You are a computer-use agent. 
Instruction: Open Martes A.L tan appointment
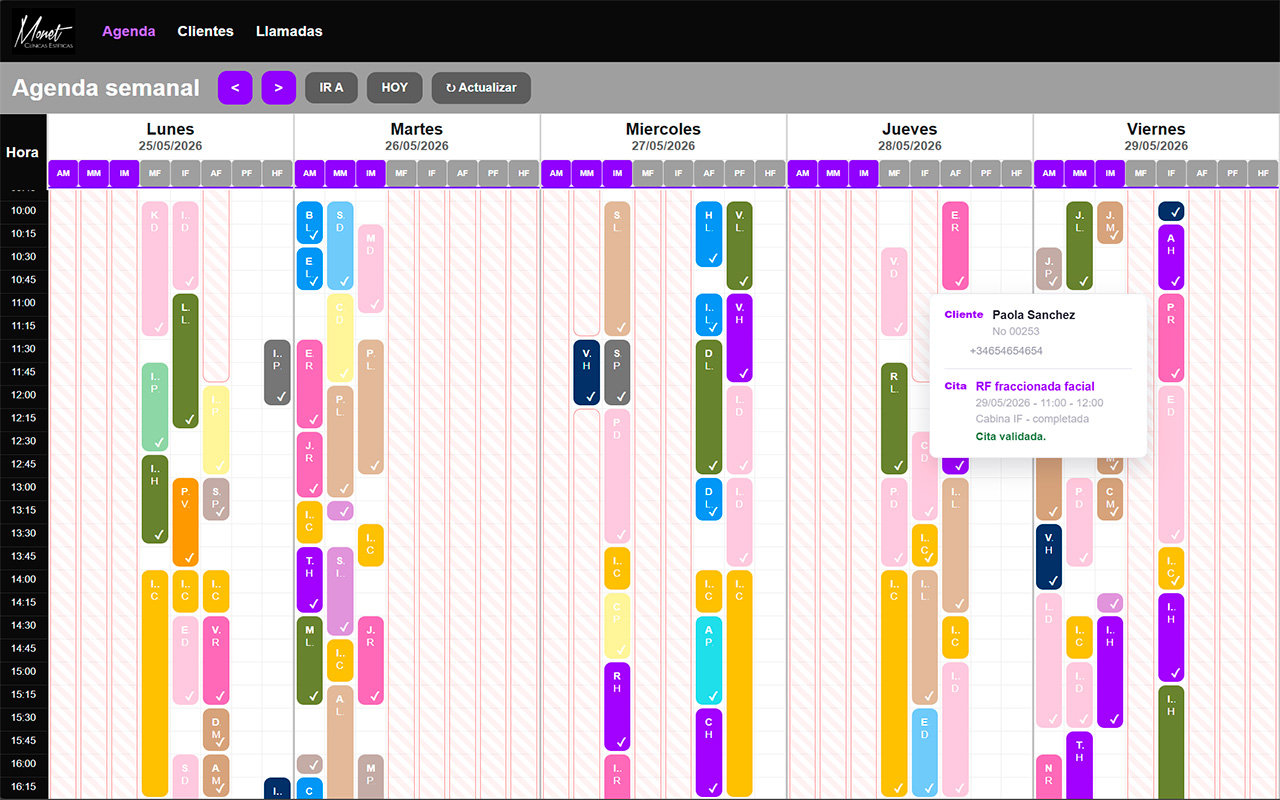tap(340, 742)
